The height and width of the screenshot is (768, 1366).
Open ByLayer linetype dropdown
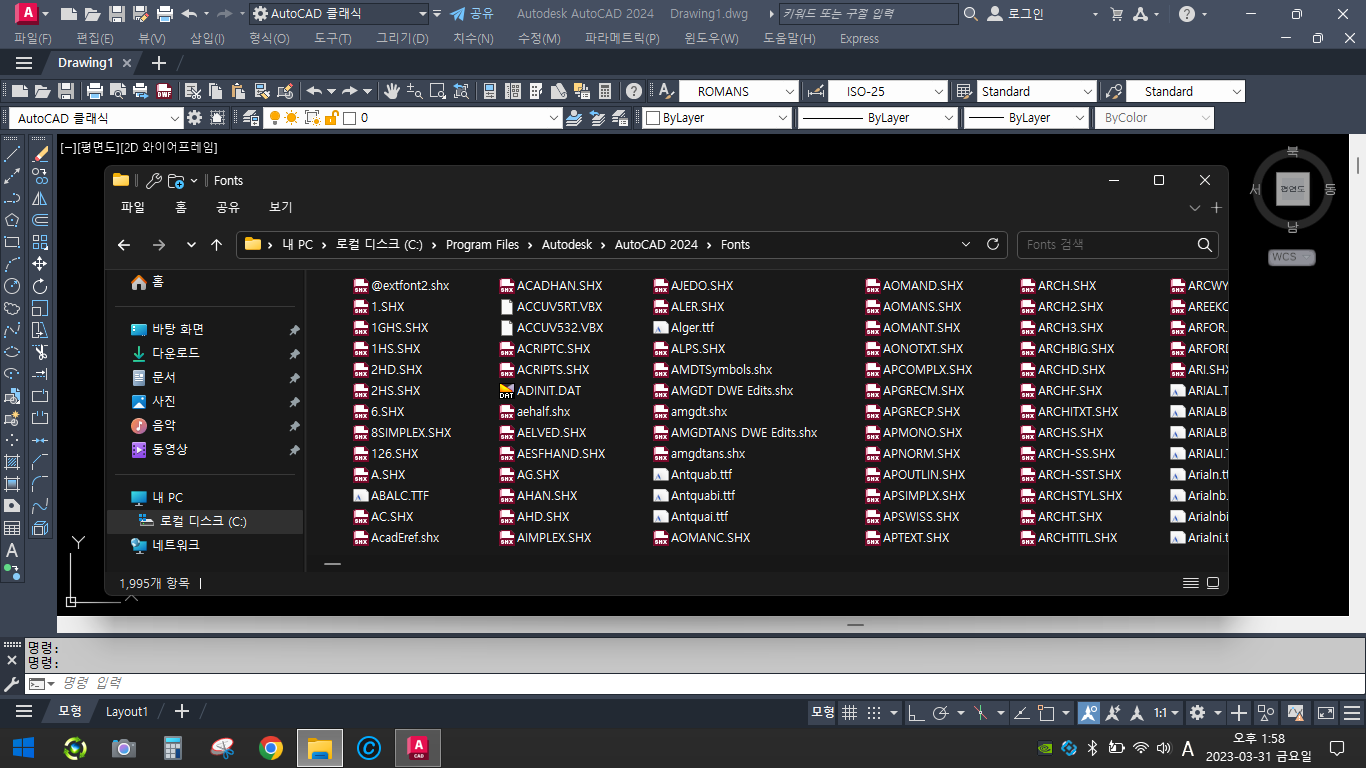(949, 118)
